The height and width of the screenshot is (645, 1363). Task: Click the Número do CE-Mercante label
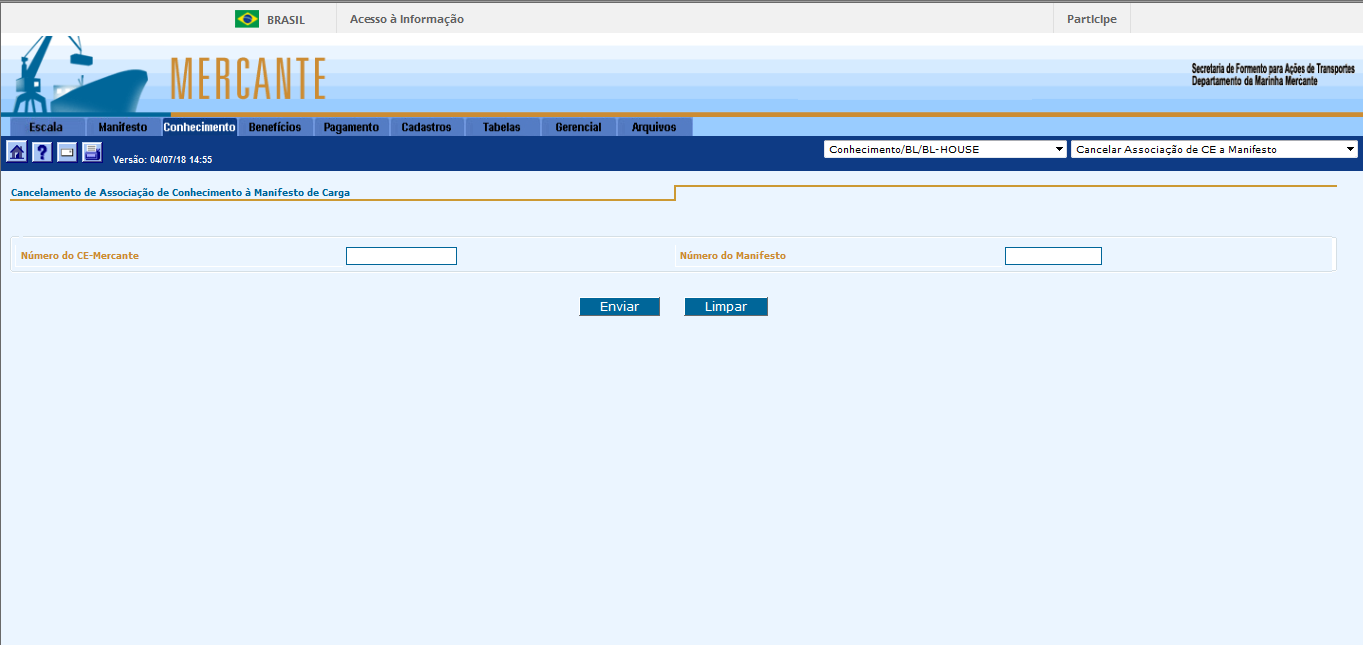tap(80, 256)
